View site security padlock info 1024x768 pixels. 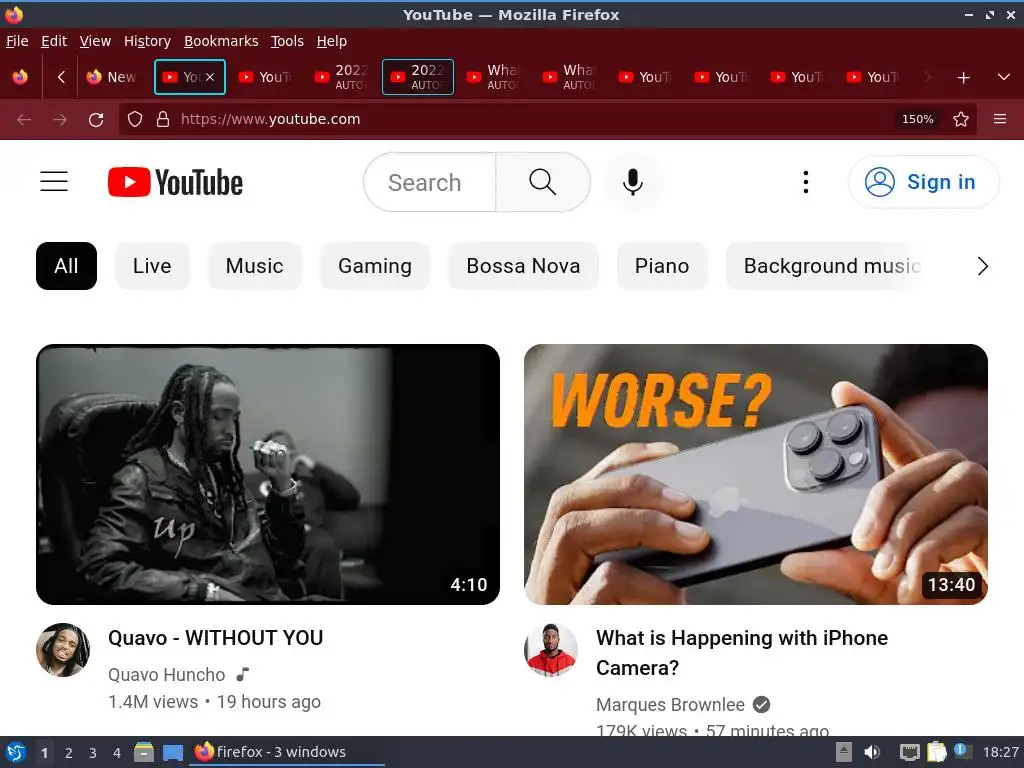click(163, 119)
